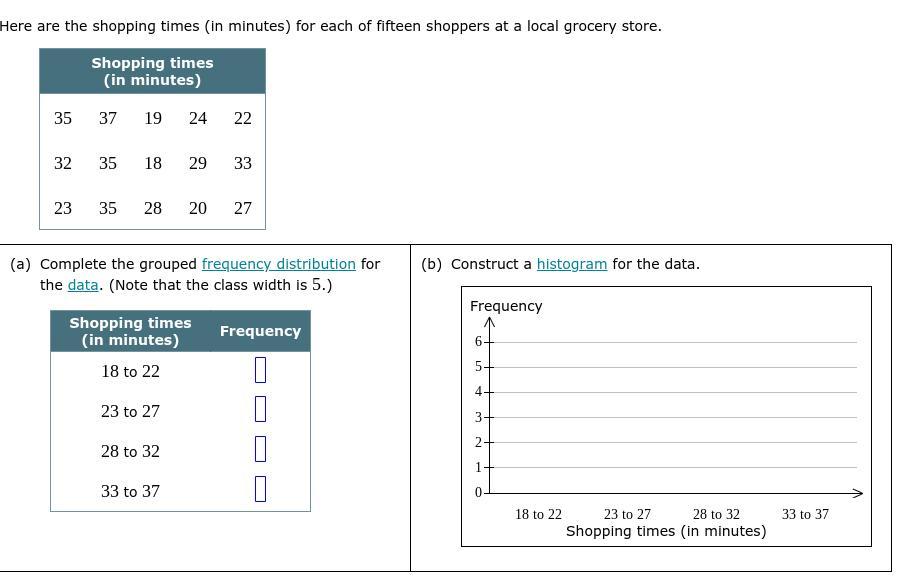Click the 28 to 32 histogram label
The width and height of the screenshot is (904, 577).
(716, 514)
